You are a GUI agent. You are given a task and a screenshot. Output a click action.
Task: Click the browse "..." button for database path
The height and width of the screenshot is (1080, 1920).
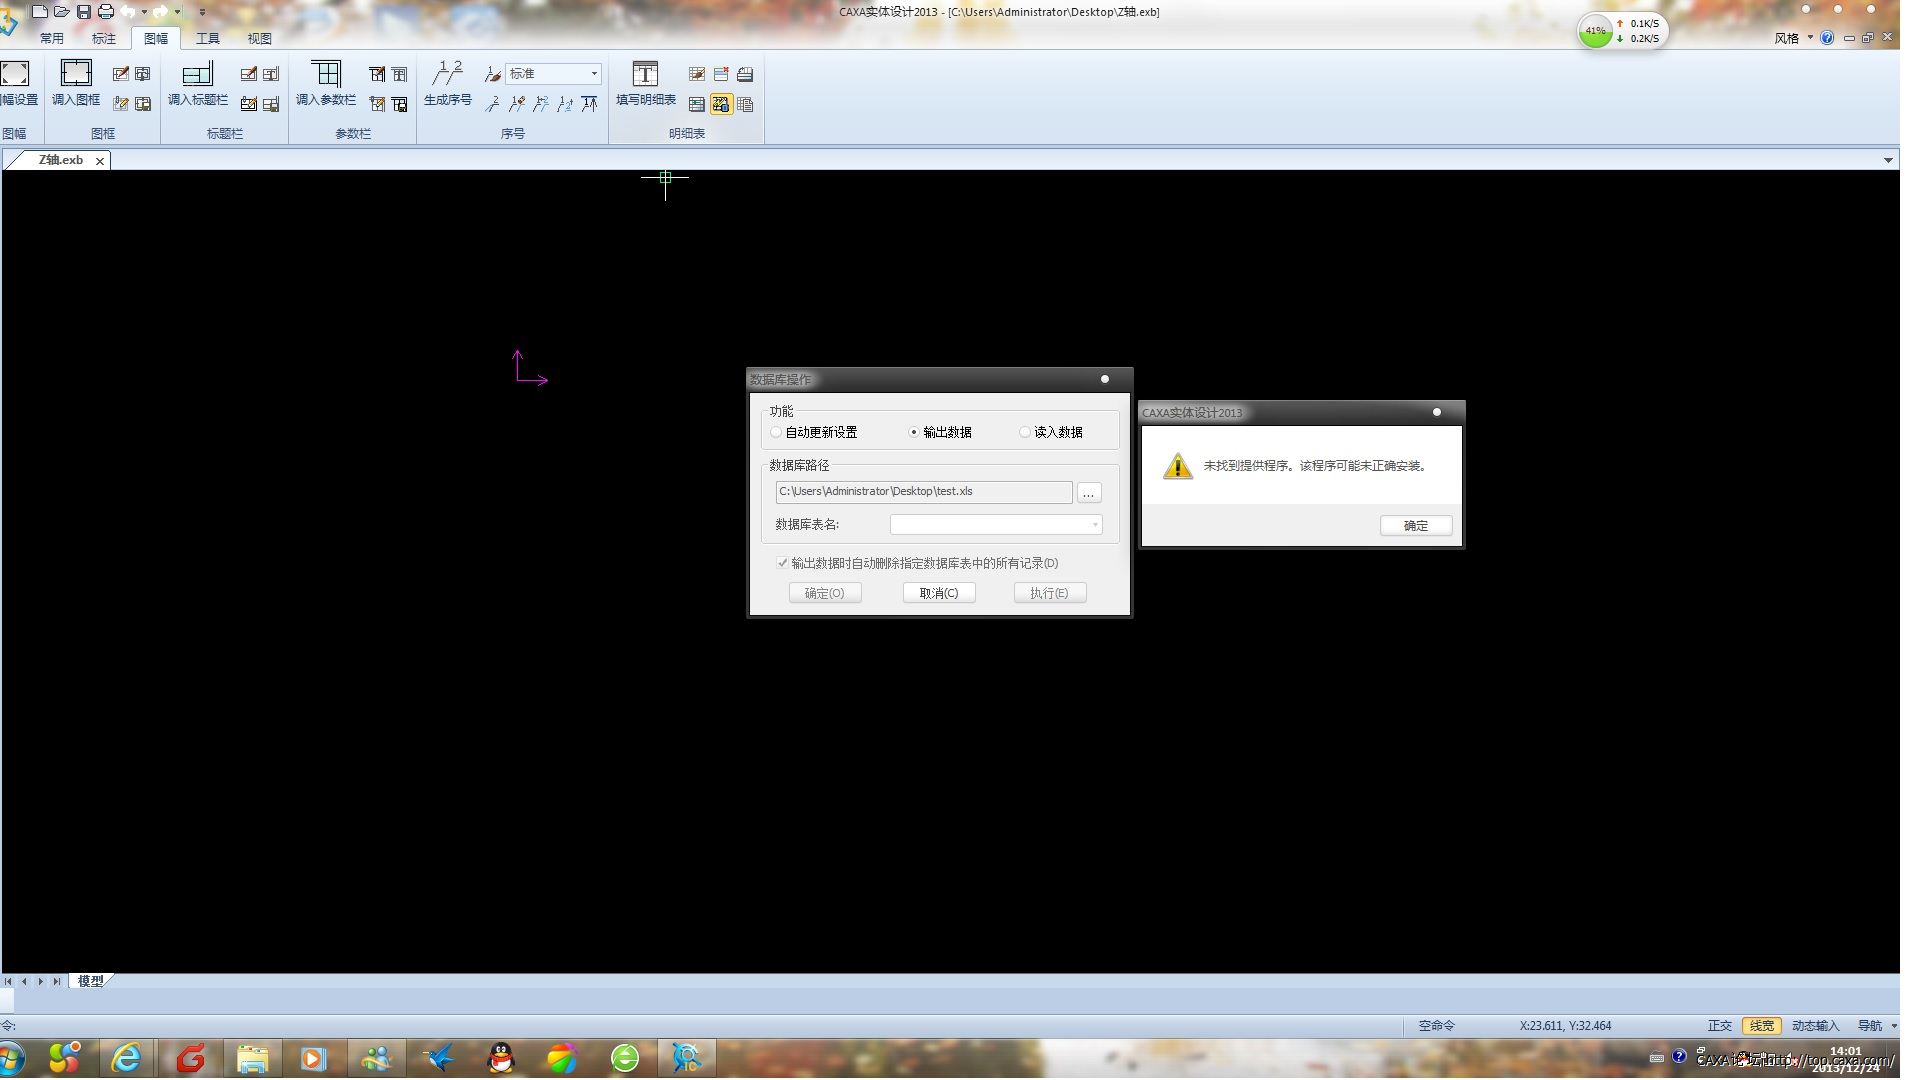(x=1089, y=492)
